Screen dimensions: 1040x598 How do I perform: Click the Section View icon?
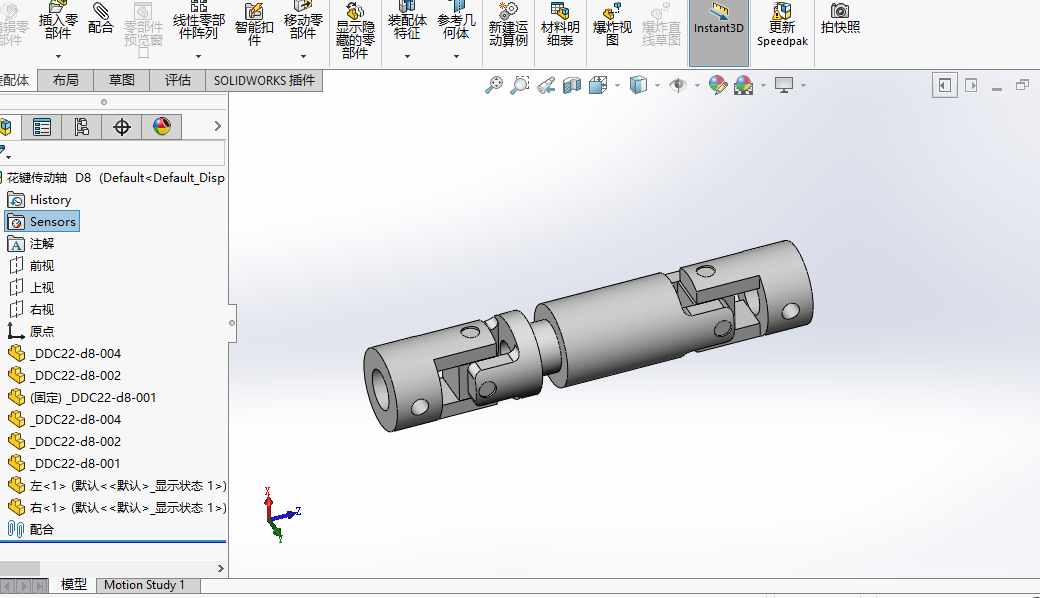click(572, 85)
